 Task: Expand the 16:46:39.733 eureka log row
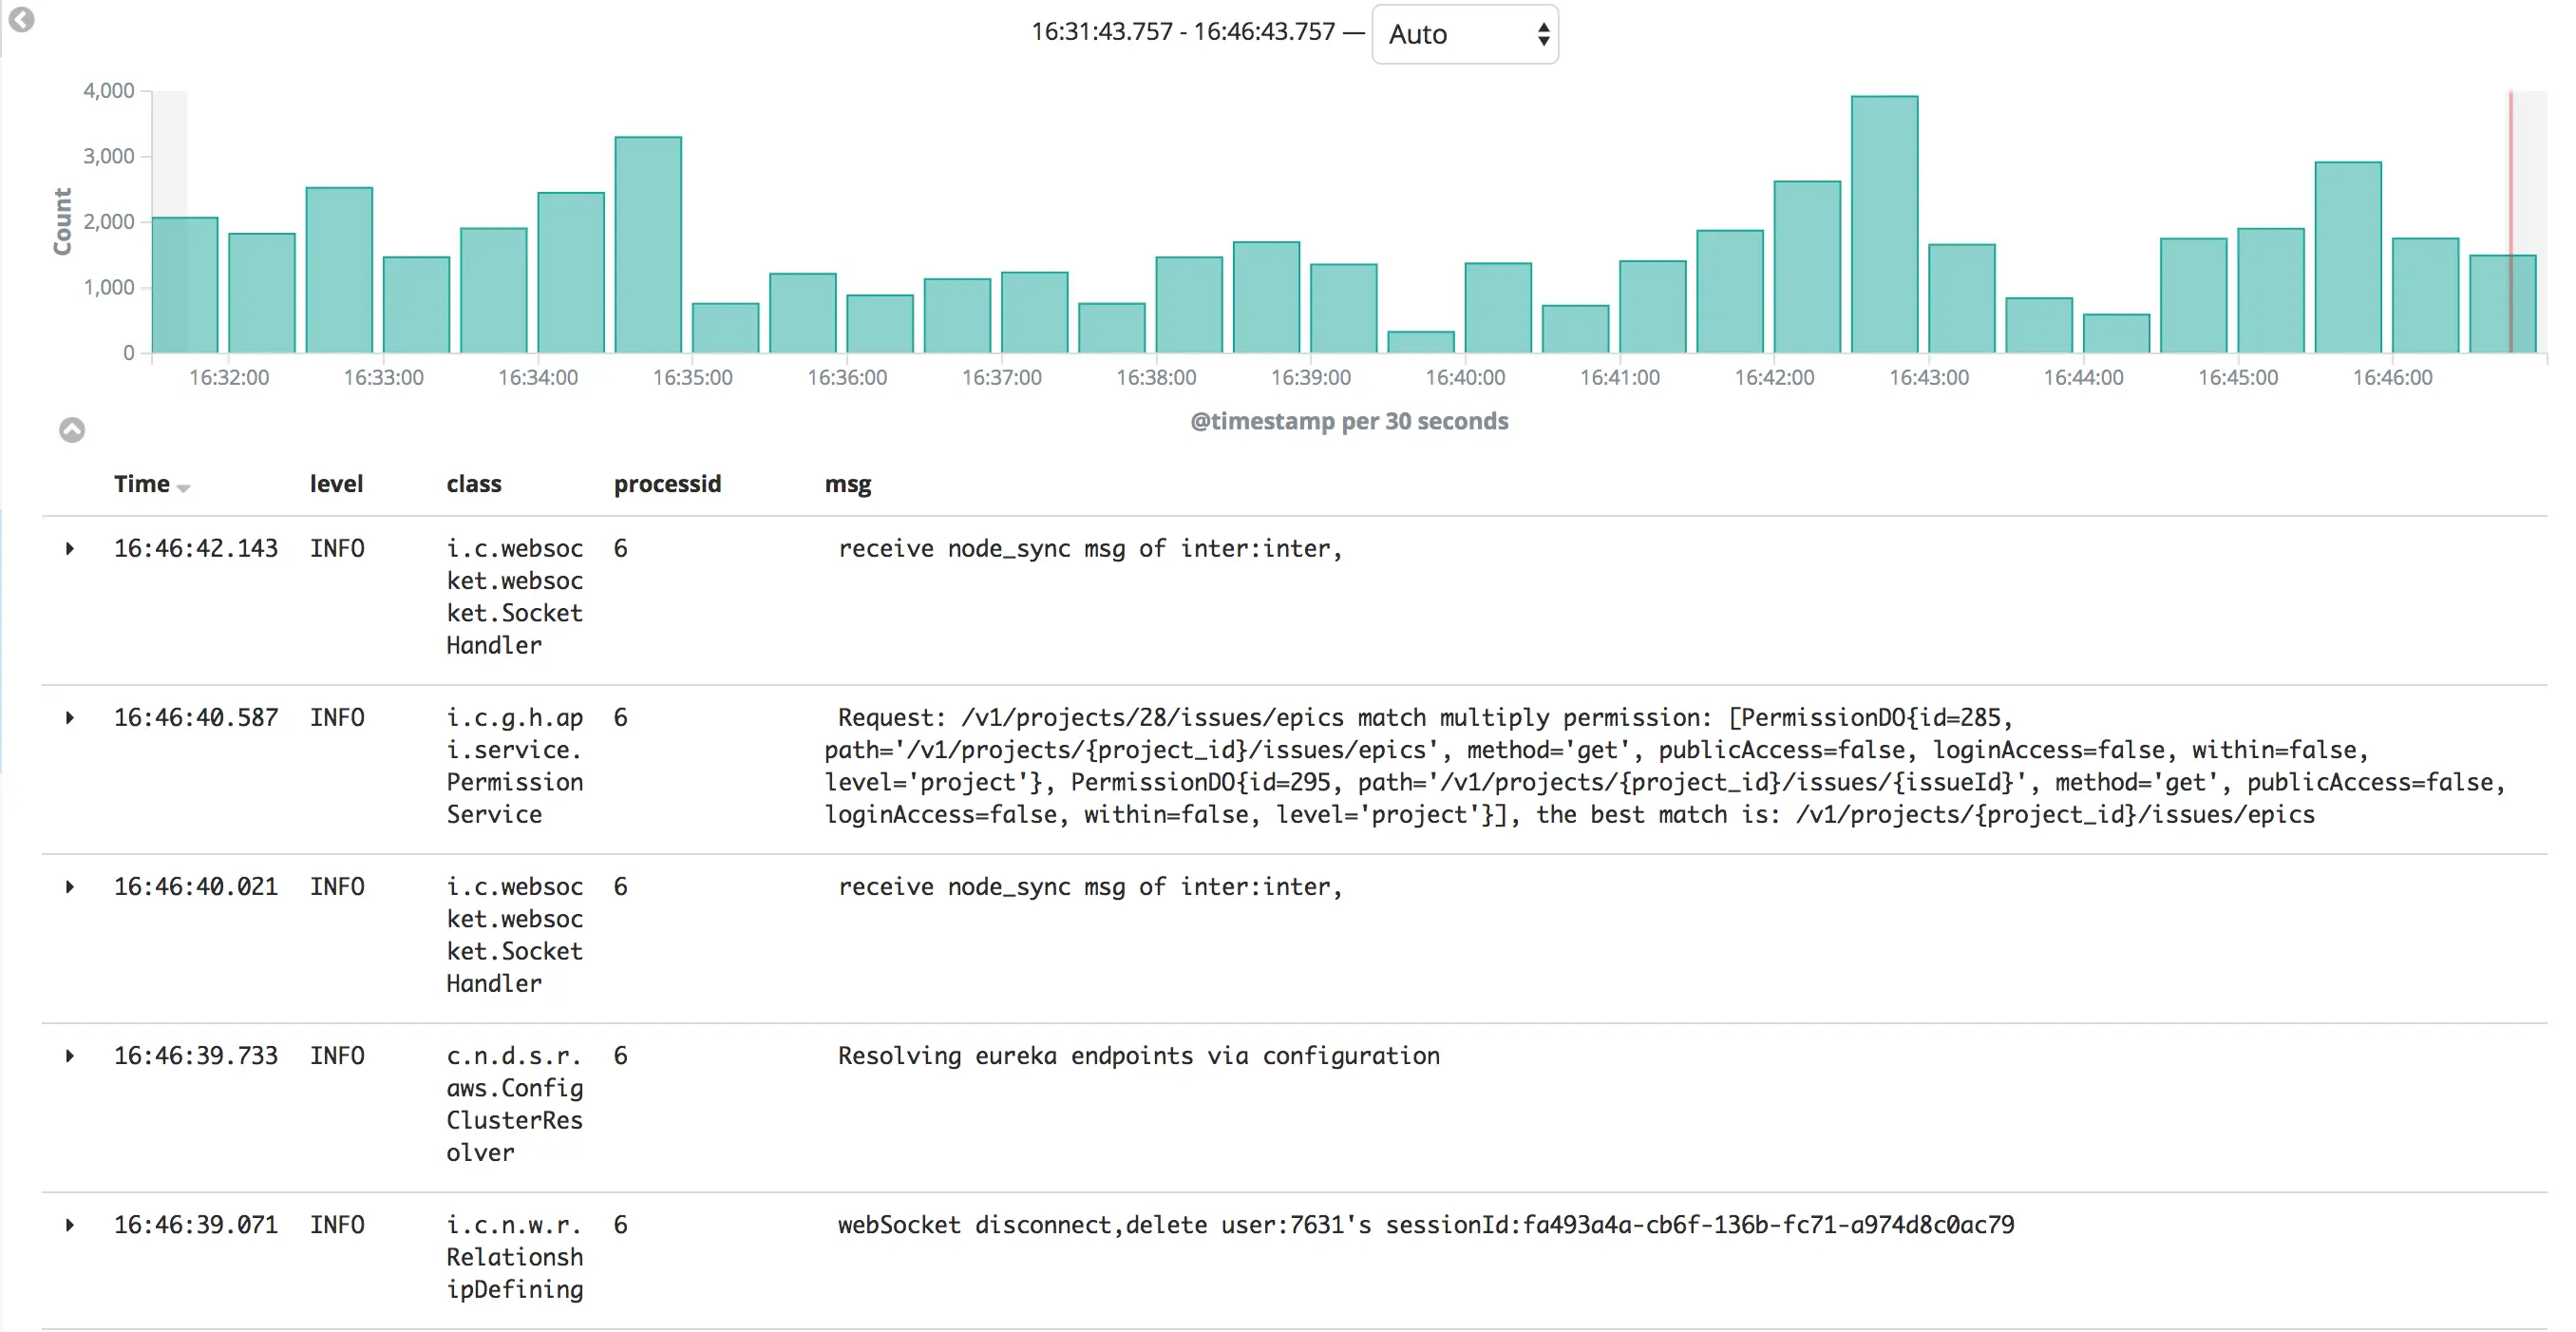(69, 1056)
